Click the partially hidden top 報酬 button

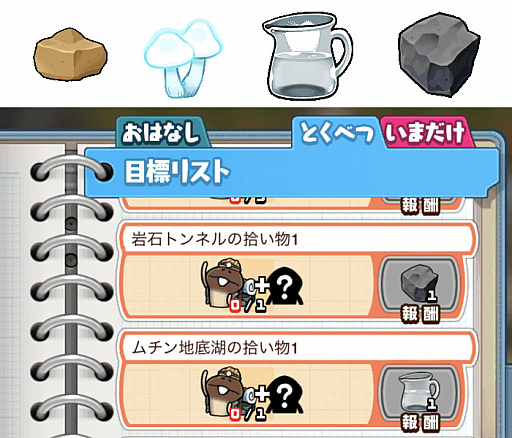click(420, 204)
